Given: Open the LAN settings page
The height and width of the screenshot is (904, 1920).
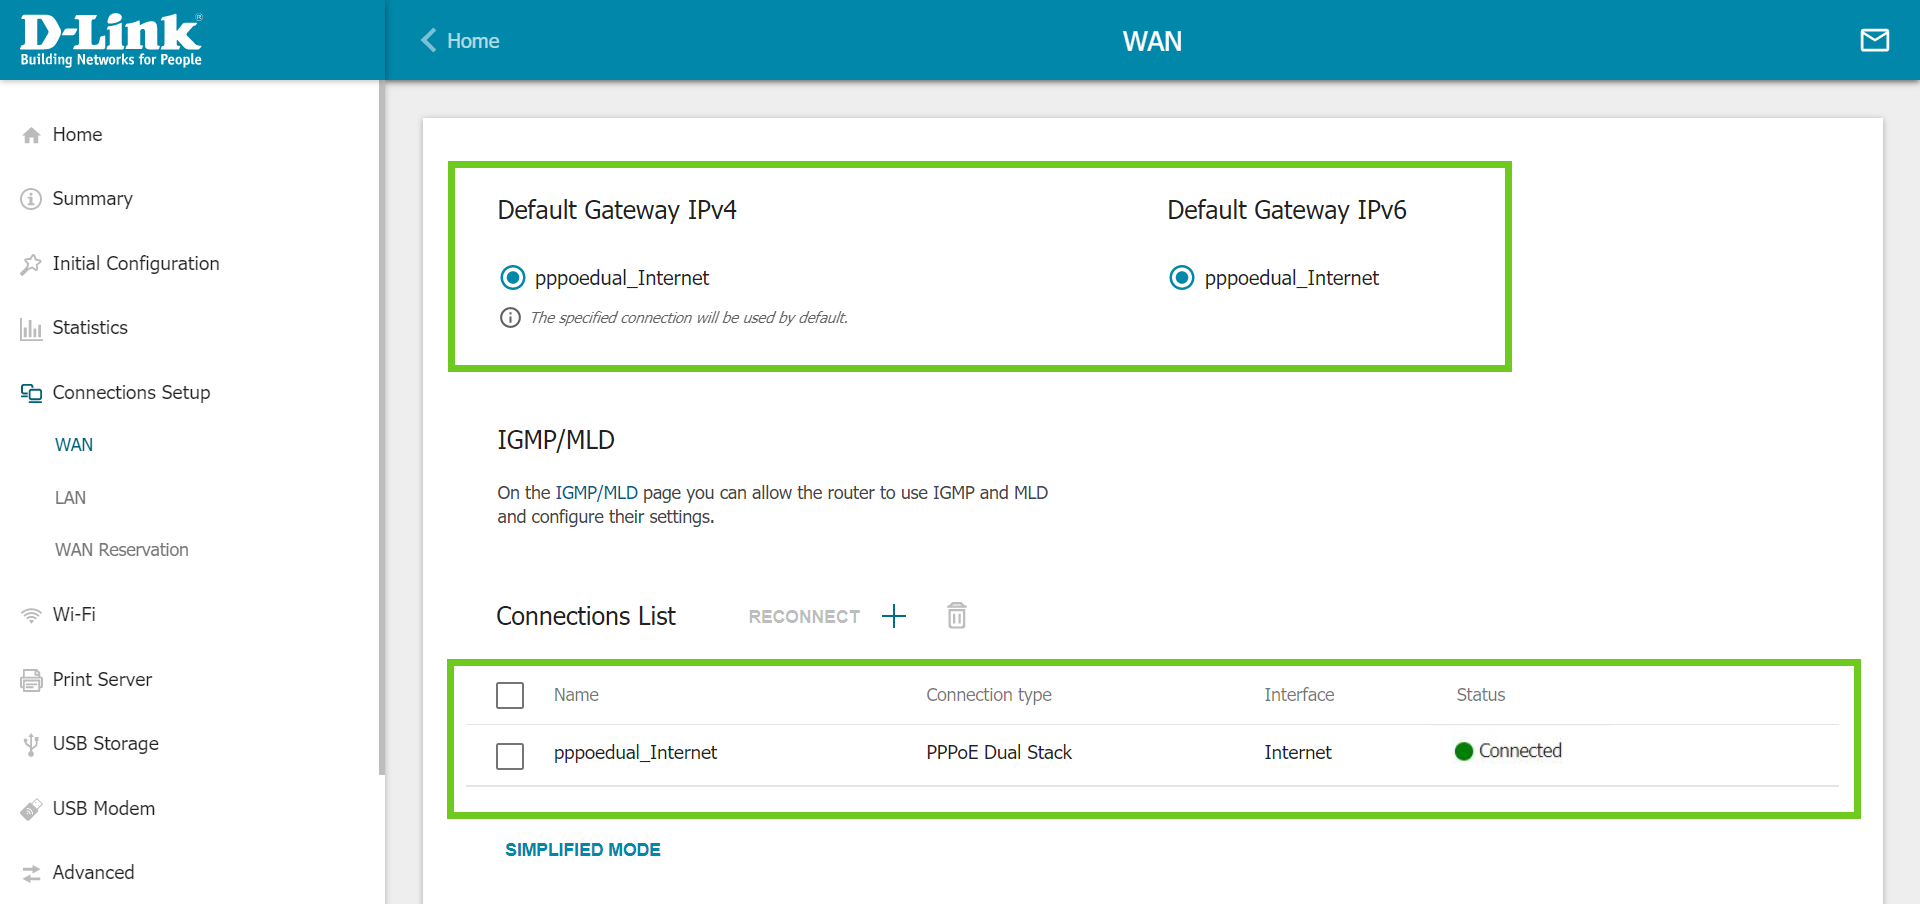Looking at the screenshot, I should point(70,498).
